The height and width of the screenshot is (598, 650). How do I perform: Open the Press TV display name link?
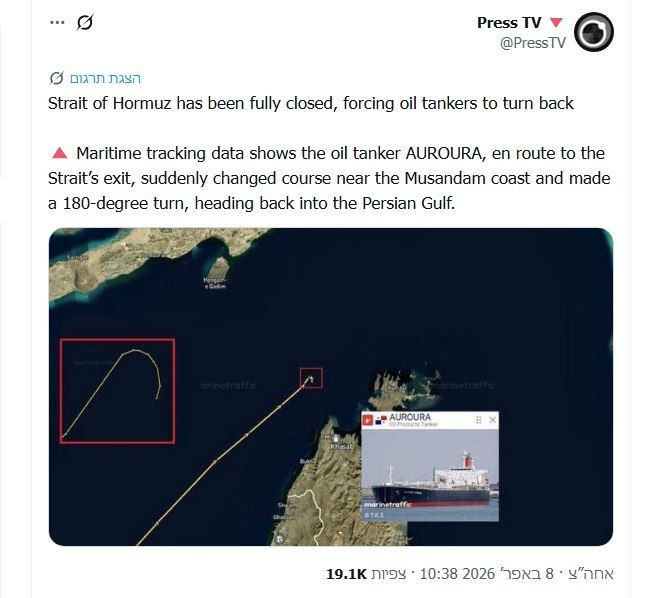509,23
